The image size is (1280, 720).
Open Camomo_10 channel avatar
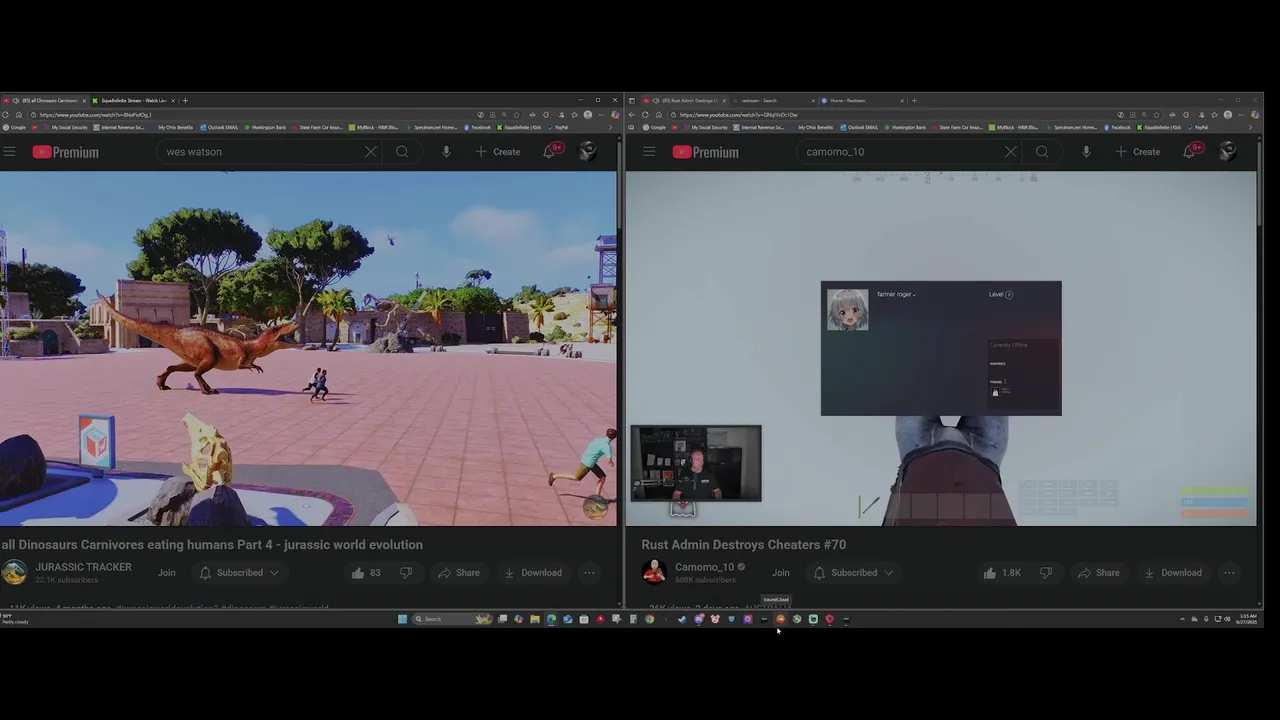(654, 572)
